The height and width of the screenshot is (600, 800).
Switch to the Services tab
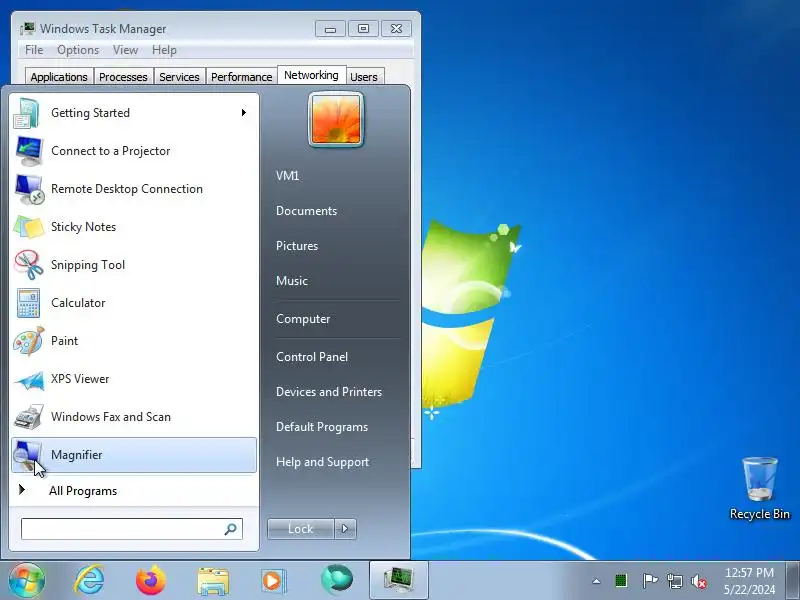click(x=179, y=77)
